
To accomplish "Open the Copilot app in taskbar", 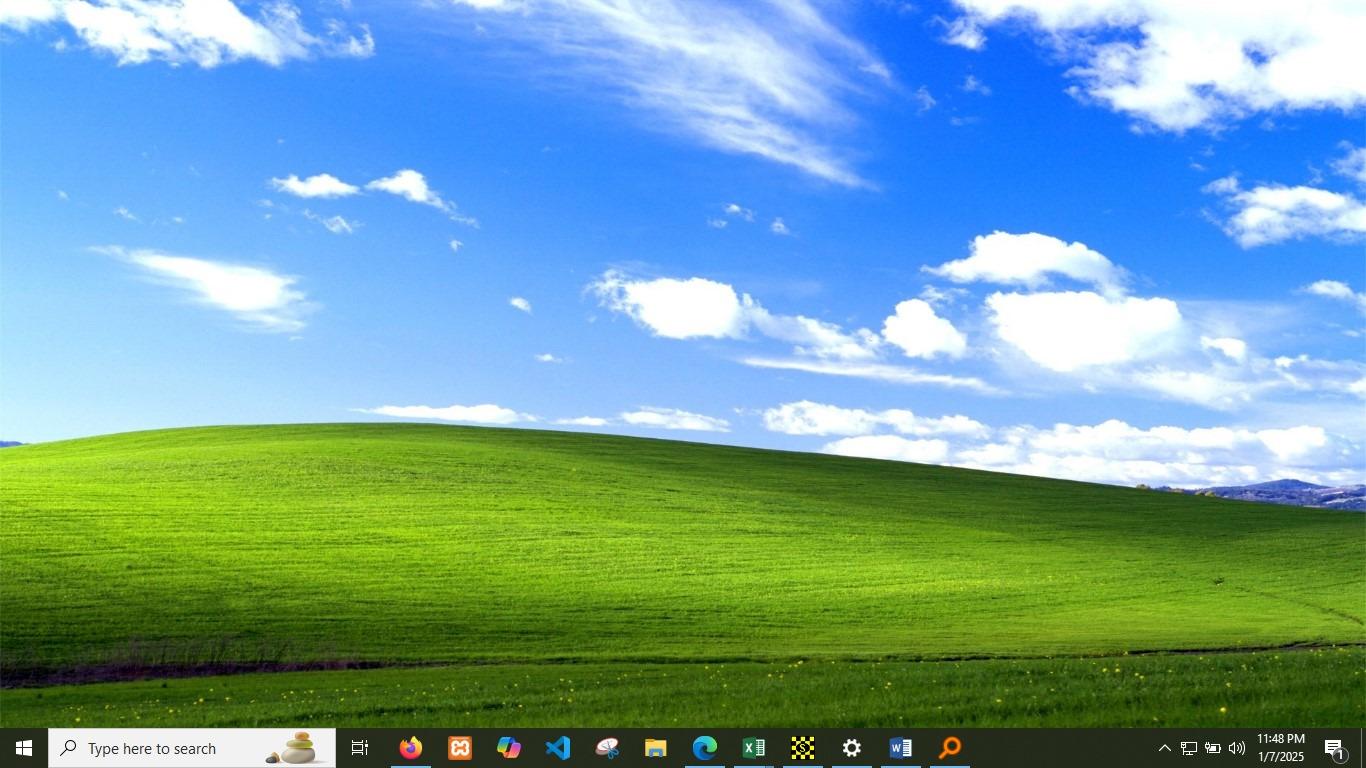I will pyautogui.click(x=509, y=748).
